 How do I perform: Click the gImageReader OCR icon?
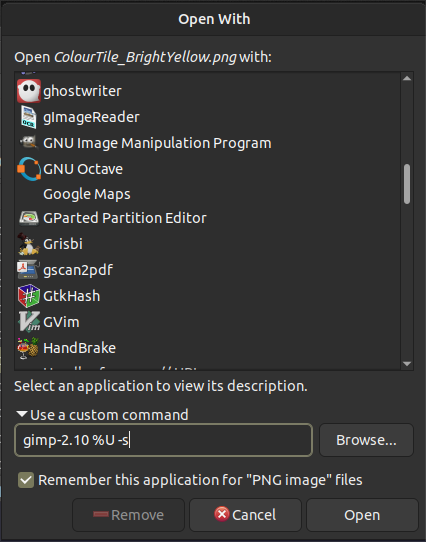(x=29, y=117)
